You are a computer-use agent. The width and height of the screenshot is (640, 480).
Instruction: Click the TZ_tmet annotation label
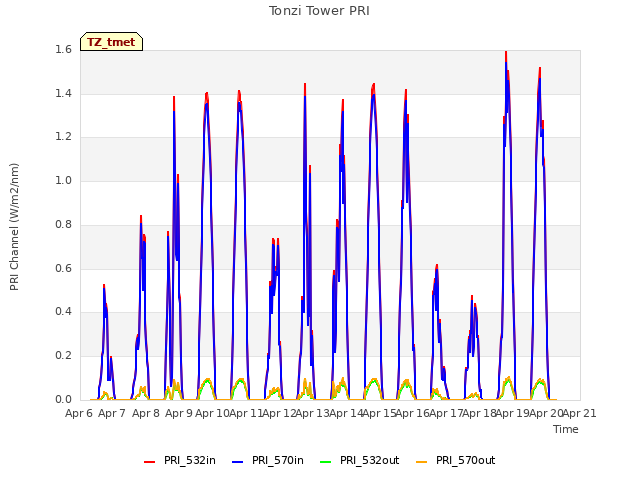pyautogui.click(x=111, y=42)
